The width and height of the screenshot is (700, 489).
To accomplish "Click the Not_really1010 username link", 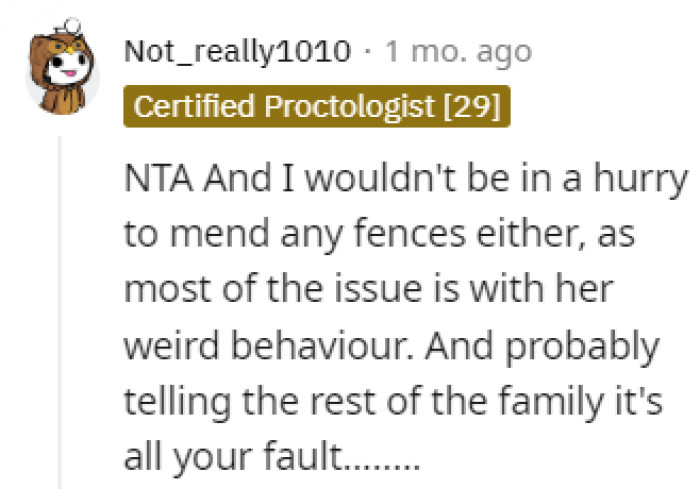I will (x=238, y=52).
